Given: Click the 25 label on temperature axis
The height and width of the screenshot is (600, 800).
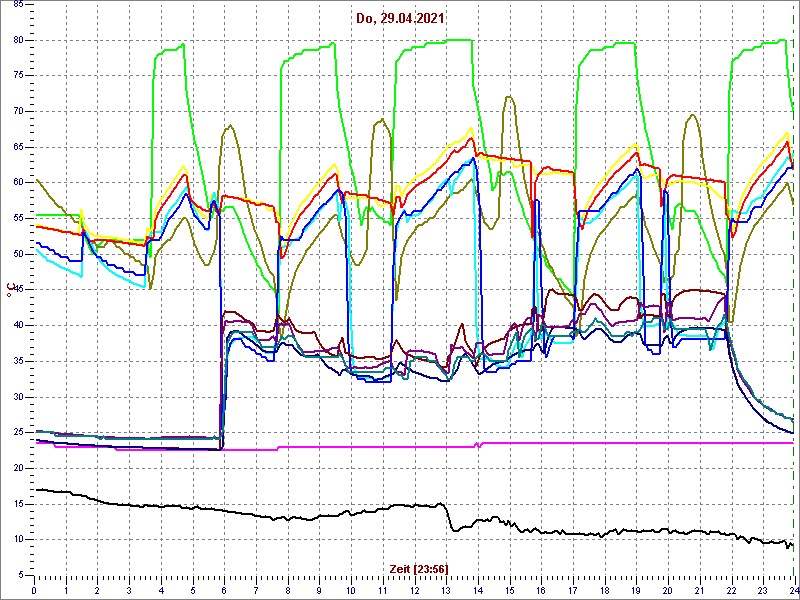Looking at the screenshot, I should [x=17, y=432].
